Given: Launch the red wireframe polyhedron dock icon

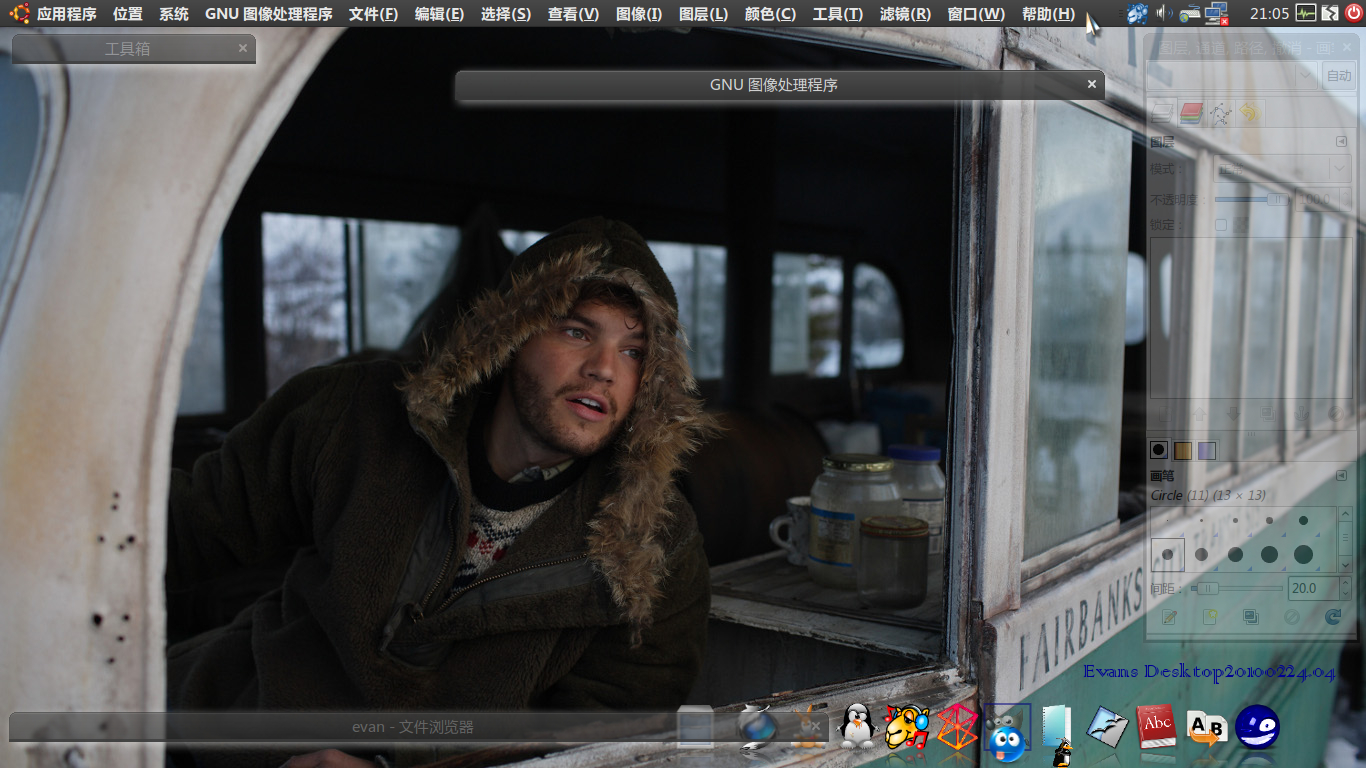Looking at the screenshot, I should point(956,727).
